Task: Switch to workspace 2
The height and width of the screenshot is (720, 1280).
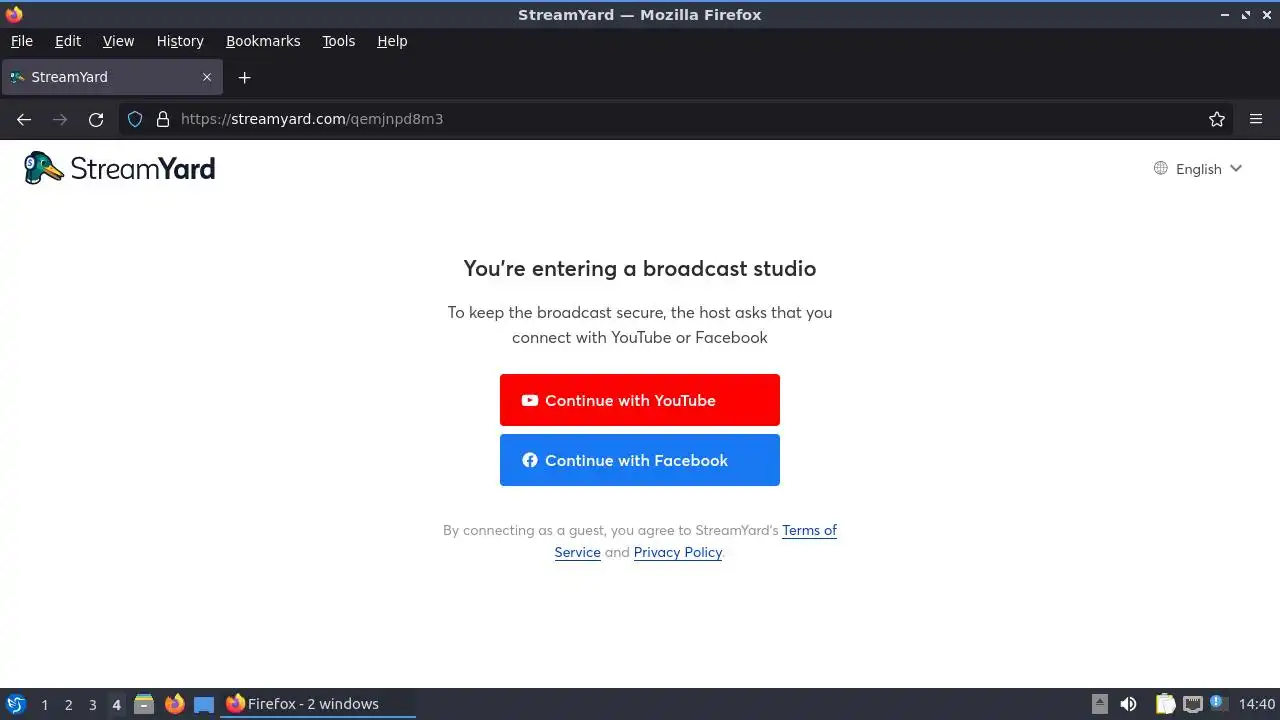Action: 68,705
